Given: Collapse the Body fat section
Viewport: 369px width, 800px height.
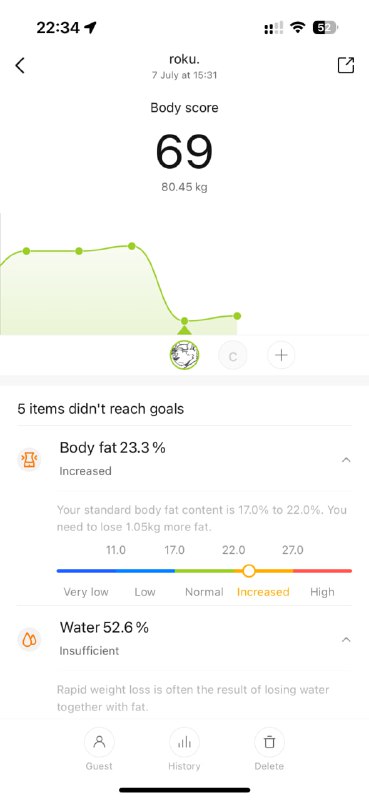Looking at the screenshot, I should 346,460.
